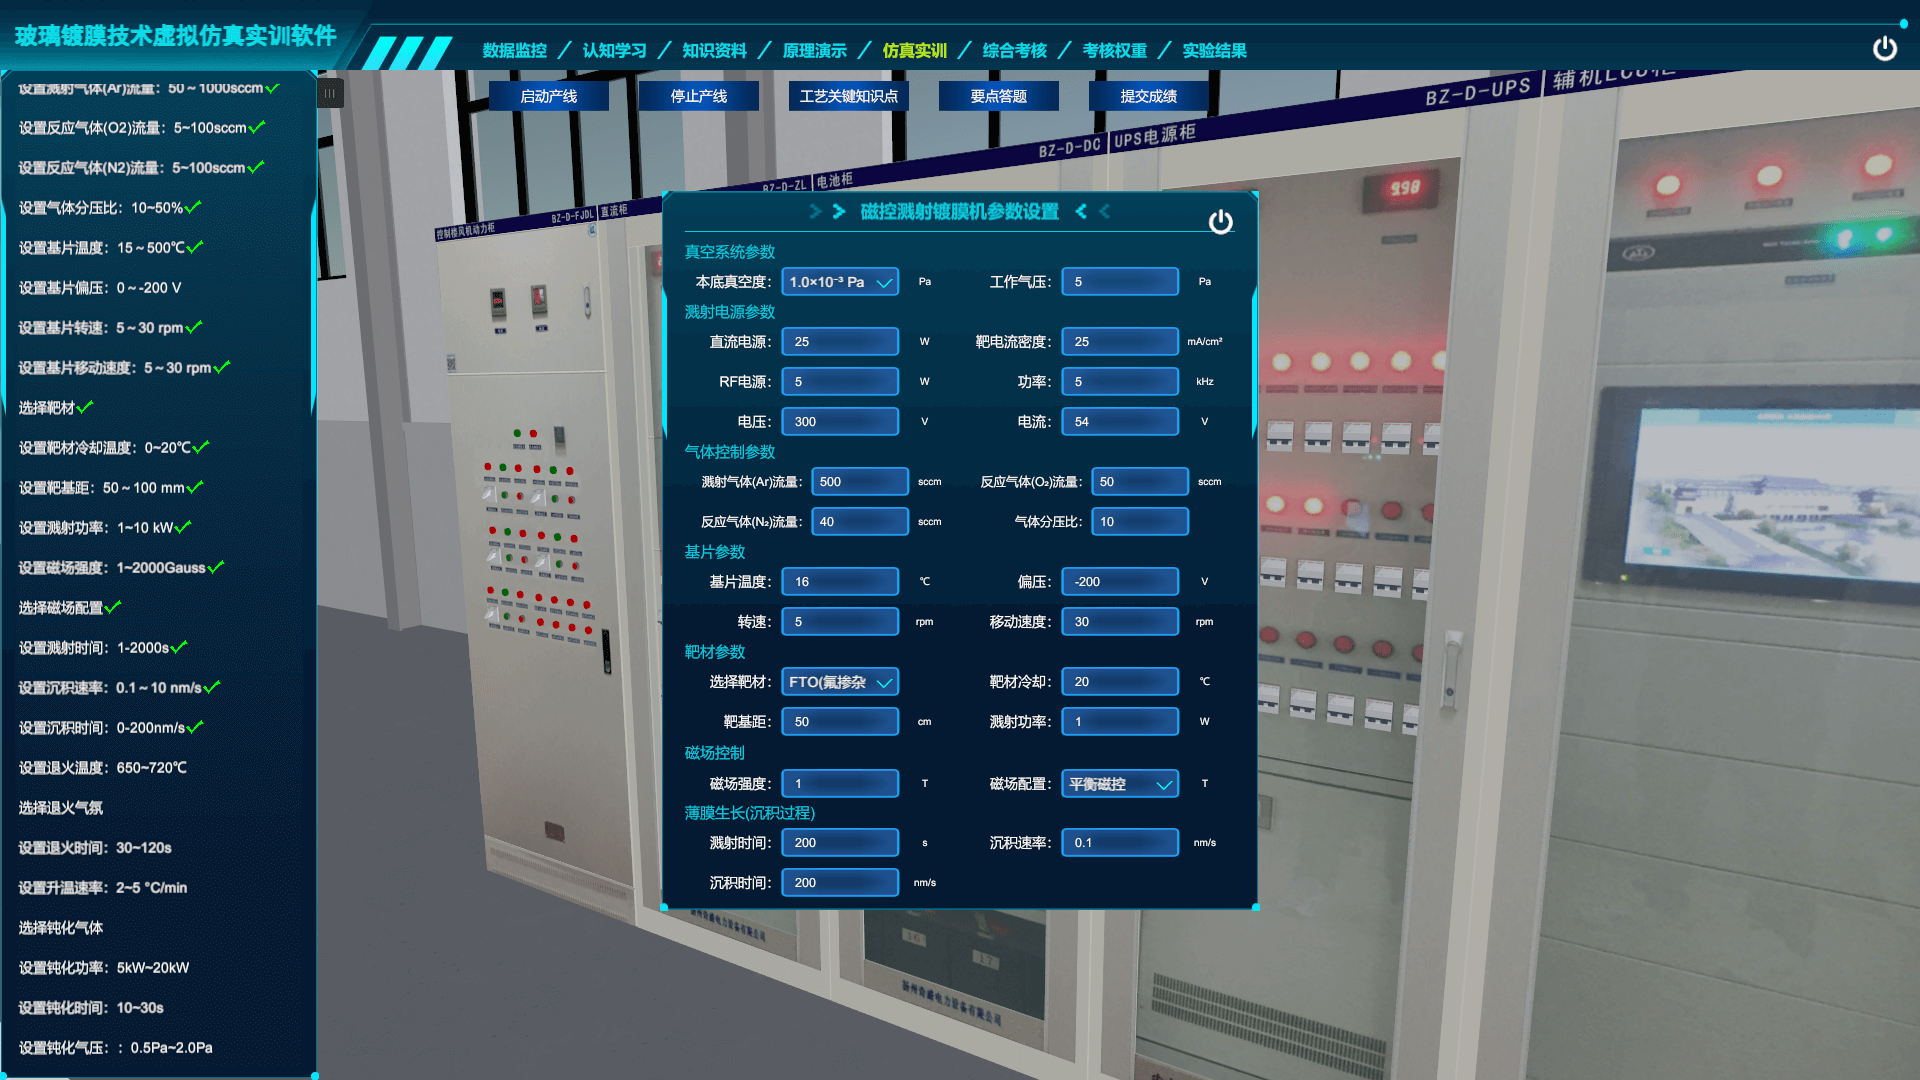
Task: Click the sidebar collapse handle icon
Action: coord(330,93)
